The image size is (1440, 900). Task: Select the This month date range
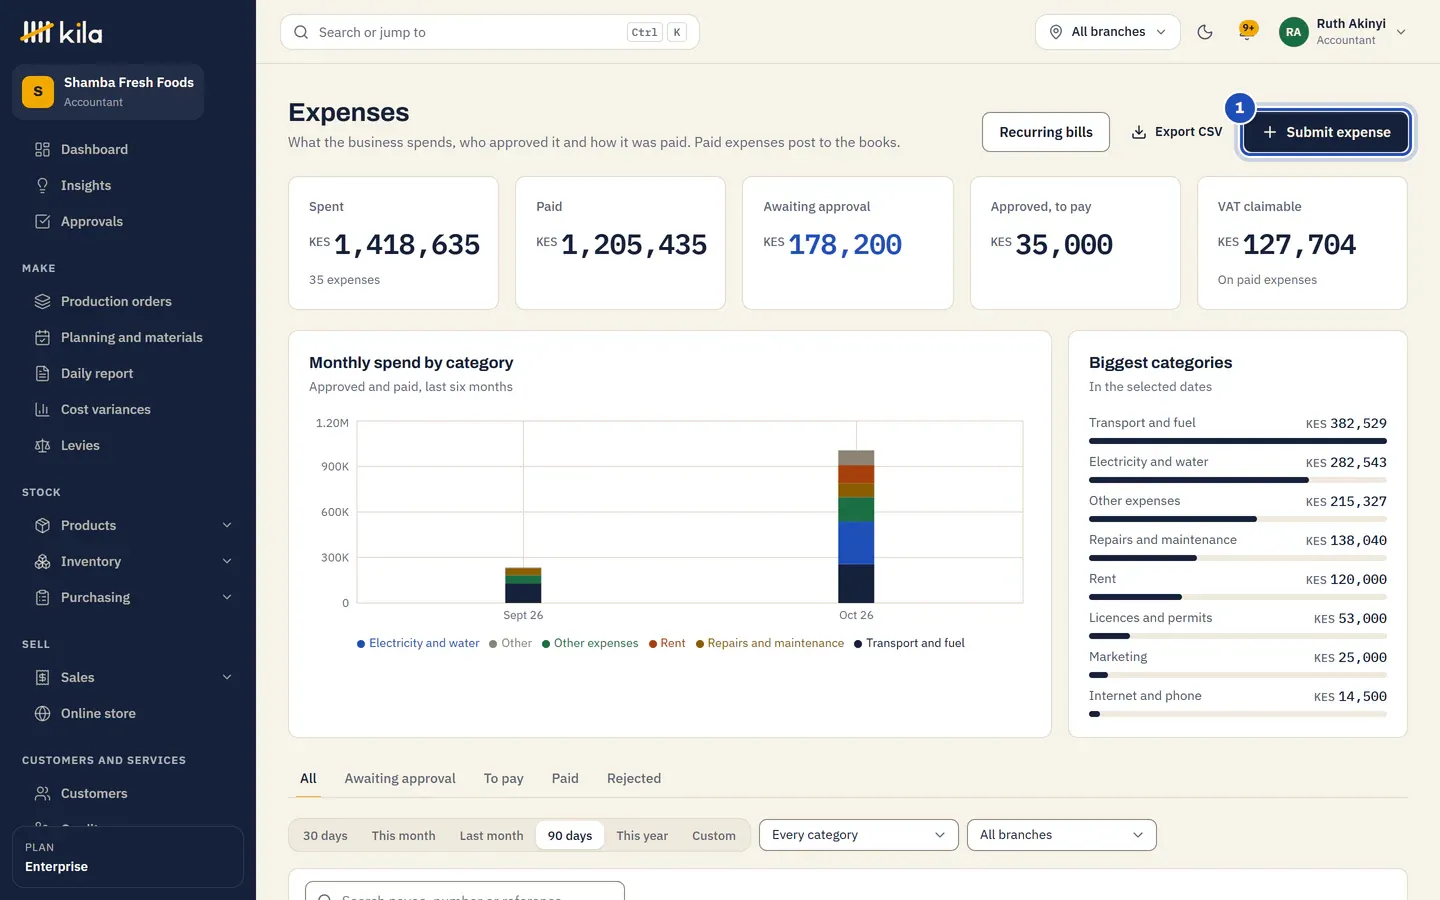403,835
